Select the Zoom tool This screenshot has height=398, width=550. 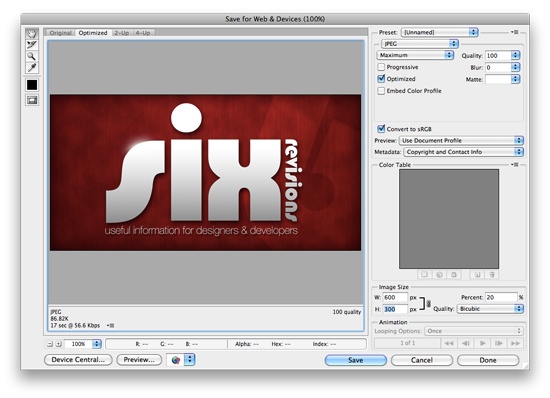pos(32,56)
